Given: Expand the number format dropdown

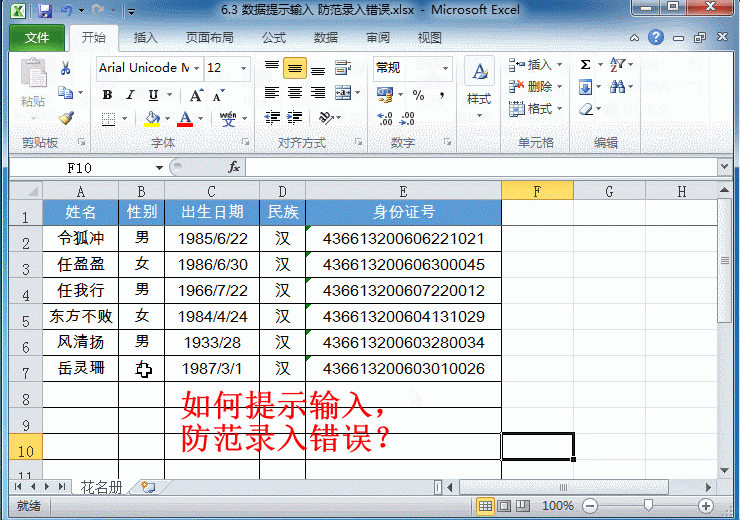Looking at the screenshot, I should click(445, 68).
